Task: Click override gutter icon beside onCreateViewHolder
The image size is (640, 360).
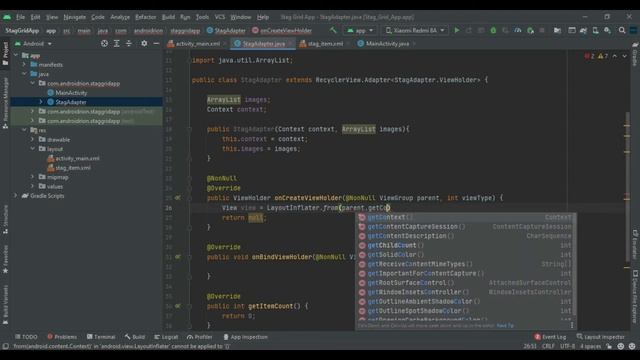Action: coord(178,198)
